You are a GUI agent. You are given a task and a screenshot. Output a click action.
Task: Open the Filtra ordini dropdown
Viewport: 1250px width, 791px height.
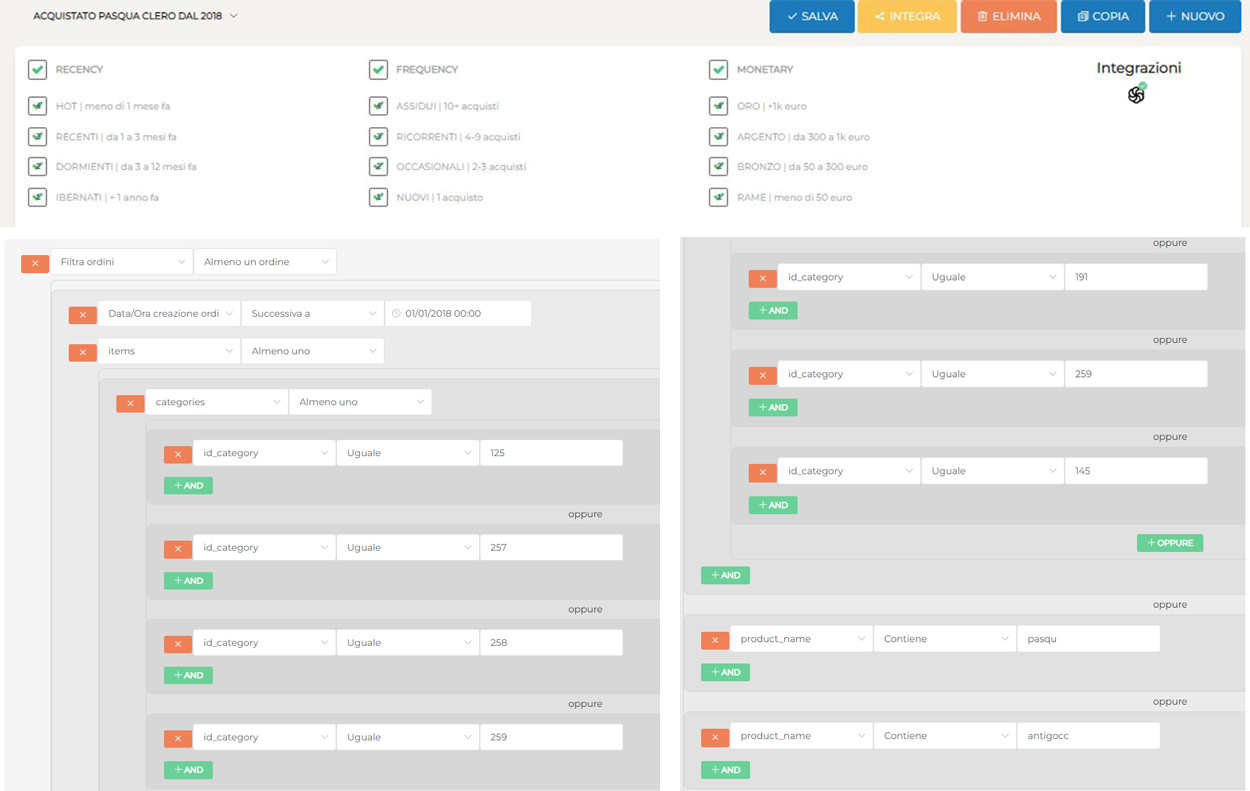point(121,262)
